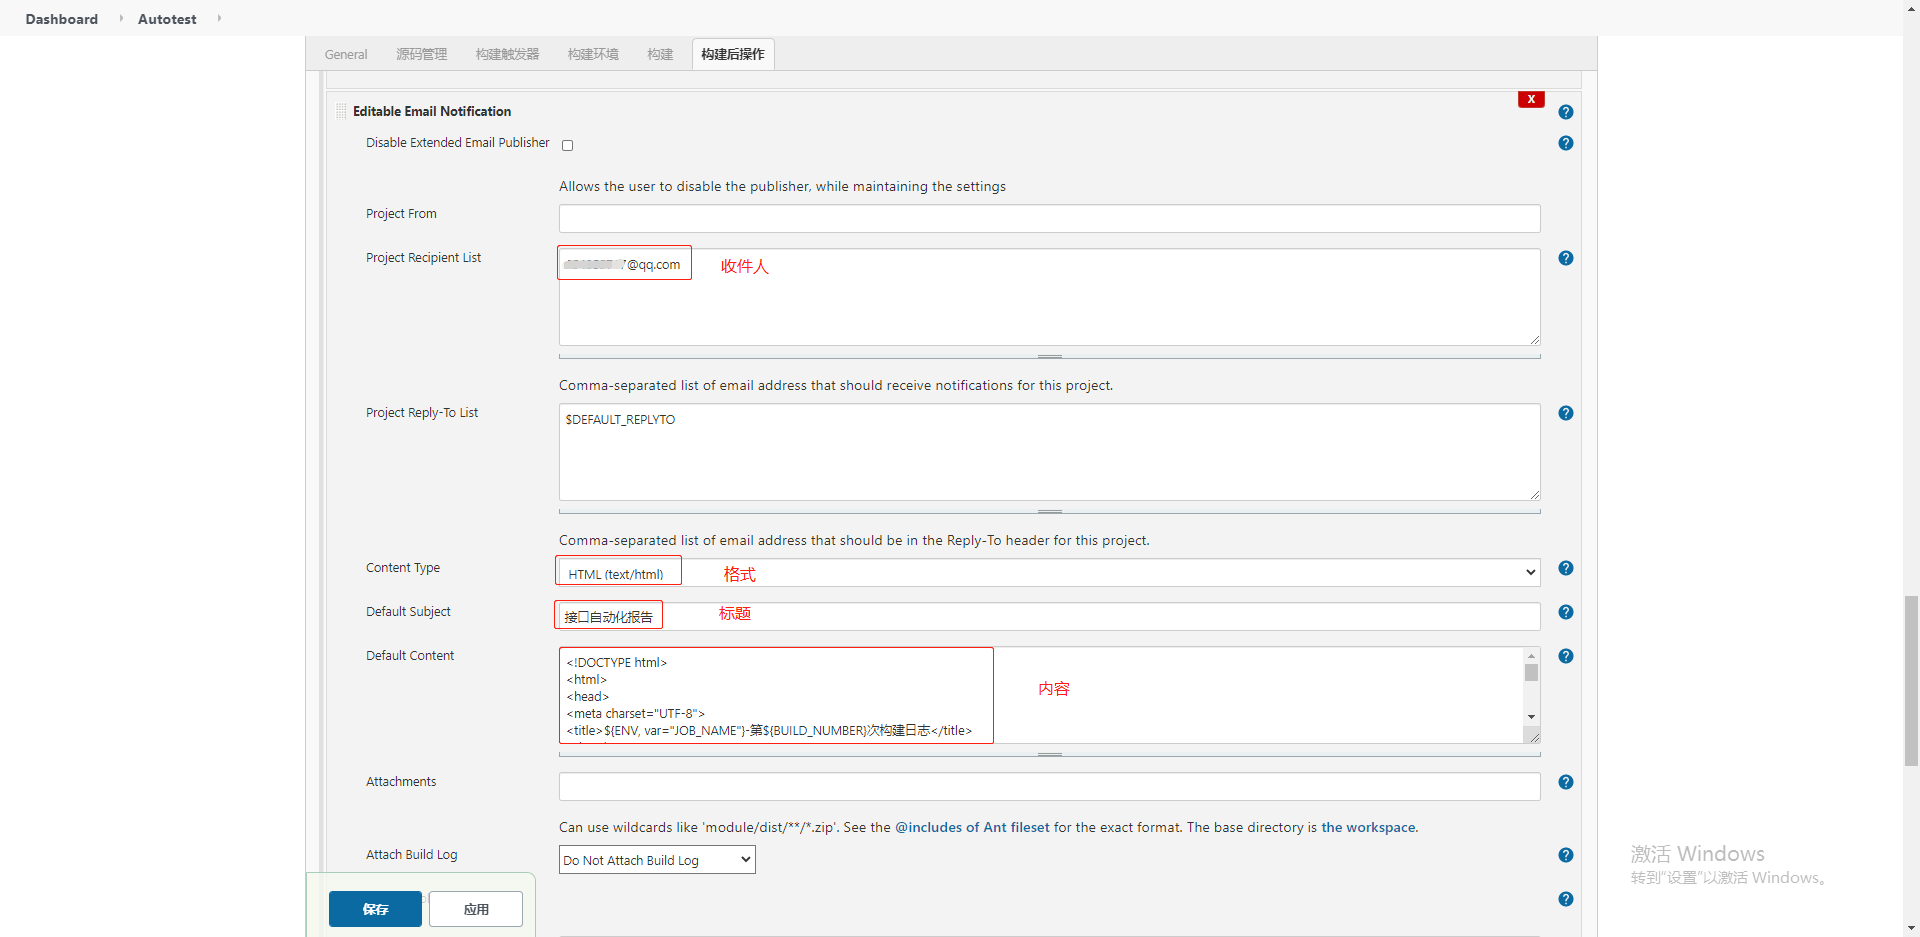Switch to the 构建环境 tab

click(593, 54)
